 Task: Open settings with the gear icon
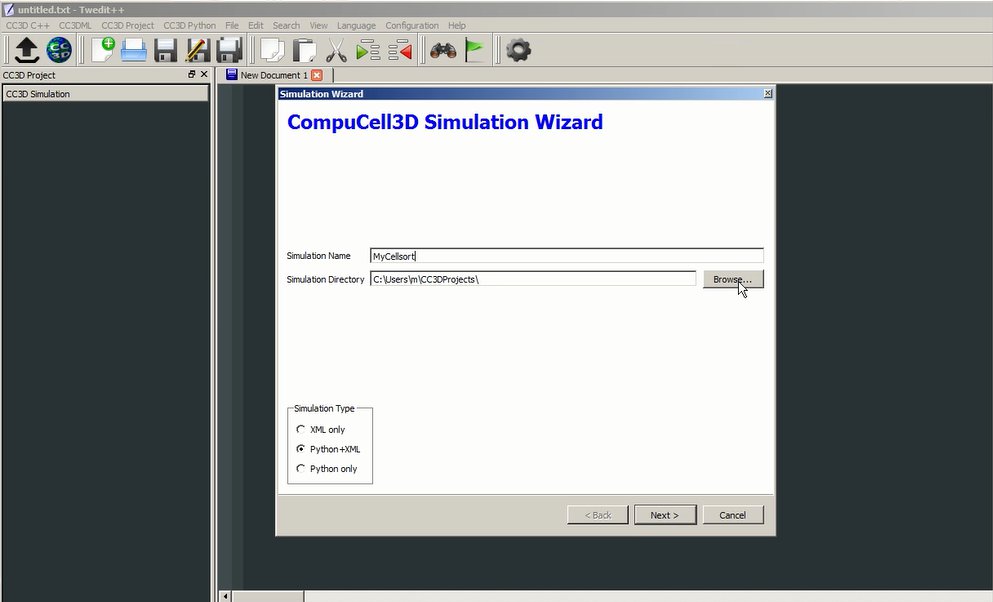click(518, 50)
